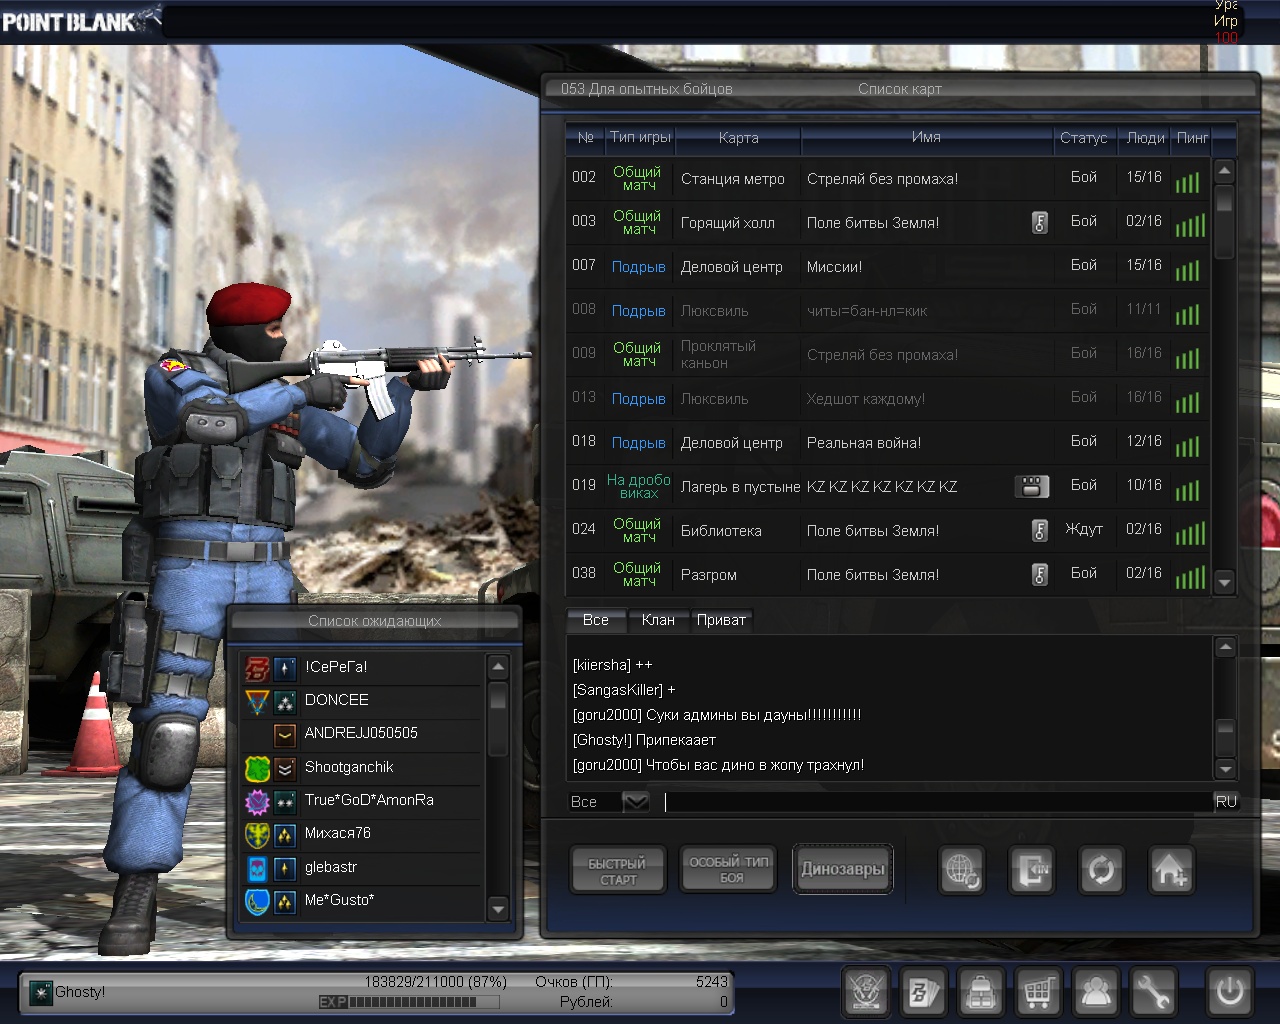Open the clan emblem icon
Image resolution: width=1280 pixels, height=1024 pixels.
click(866, 992)
